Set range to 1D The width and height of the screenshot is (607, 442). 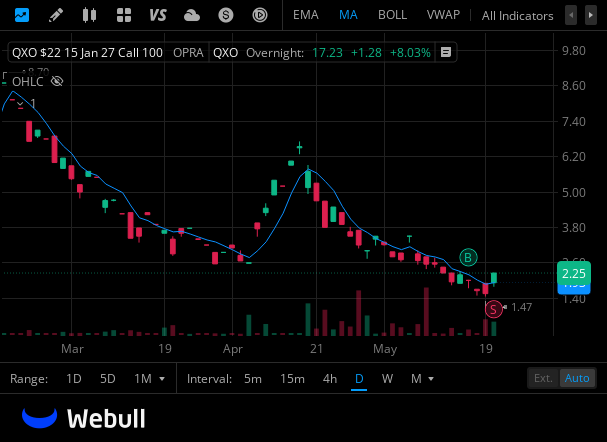coord(74,379)
